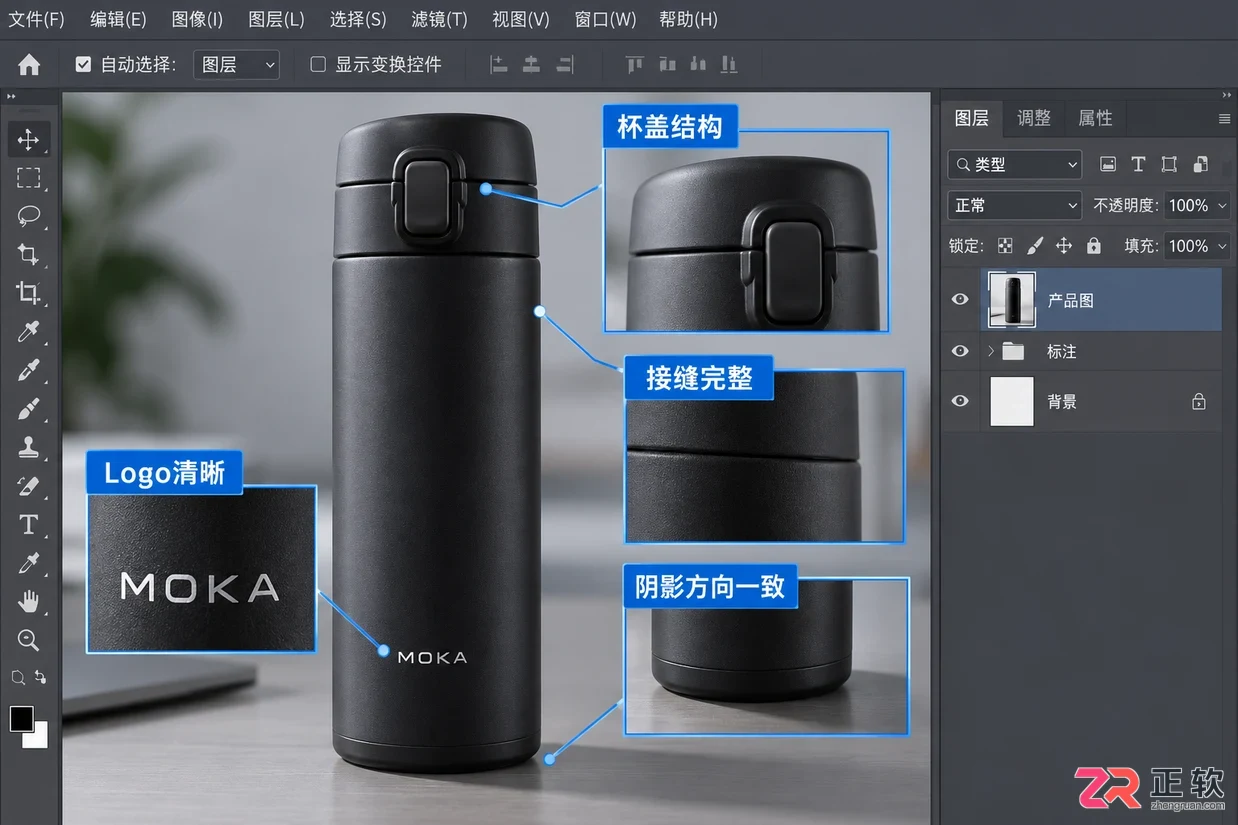The image size is (1238, 825).
Task: Select the Type tool in left toolbar
Action: pos(28,524)
